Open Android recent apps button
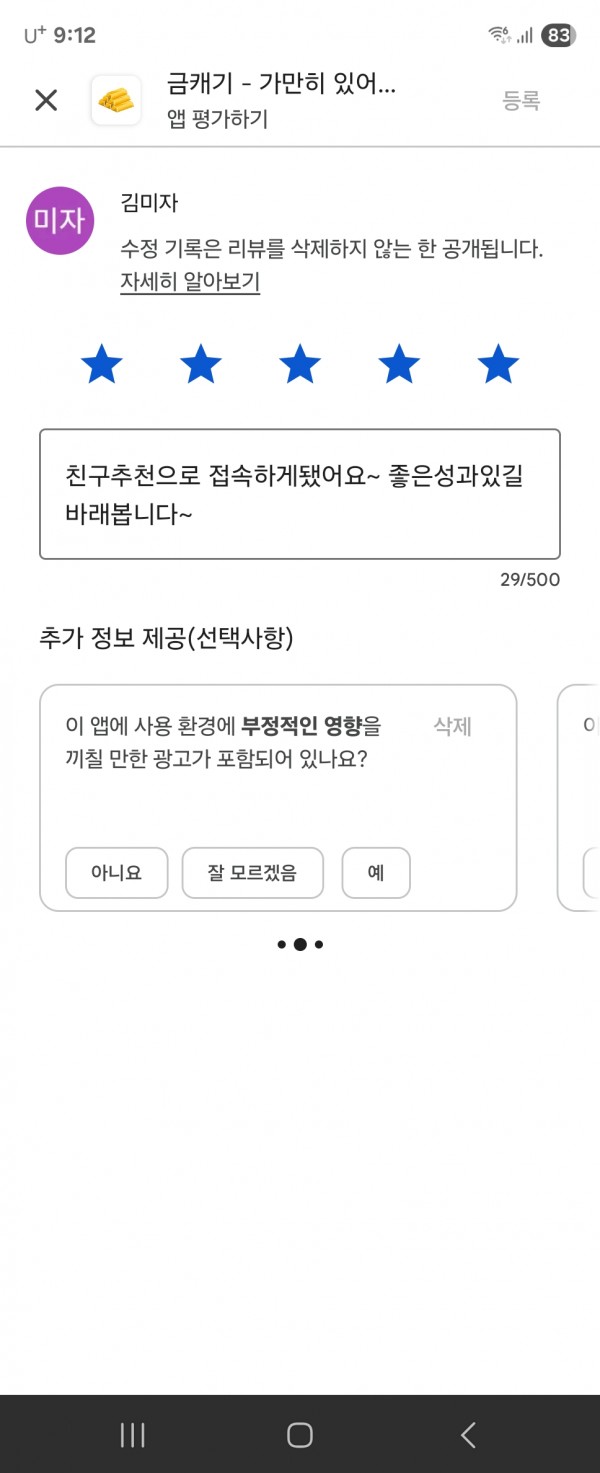 point(132,1435)
